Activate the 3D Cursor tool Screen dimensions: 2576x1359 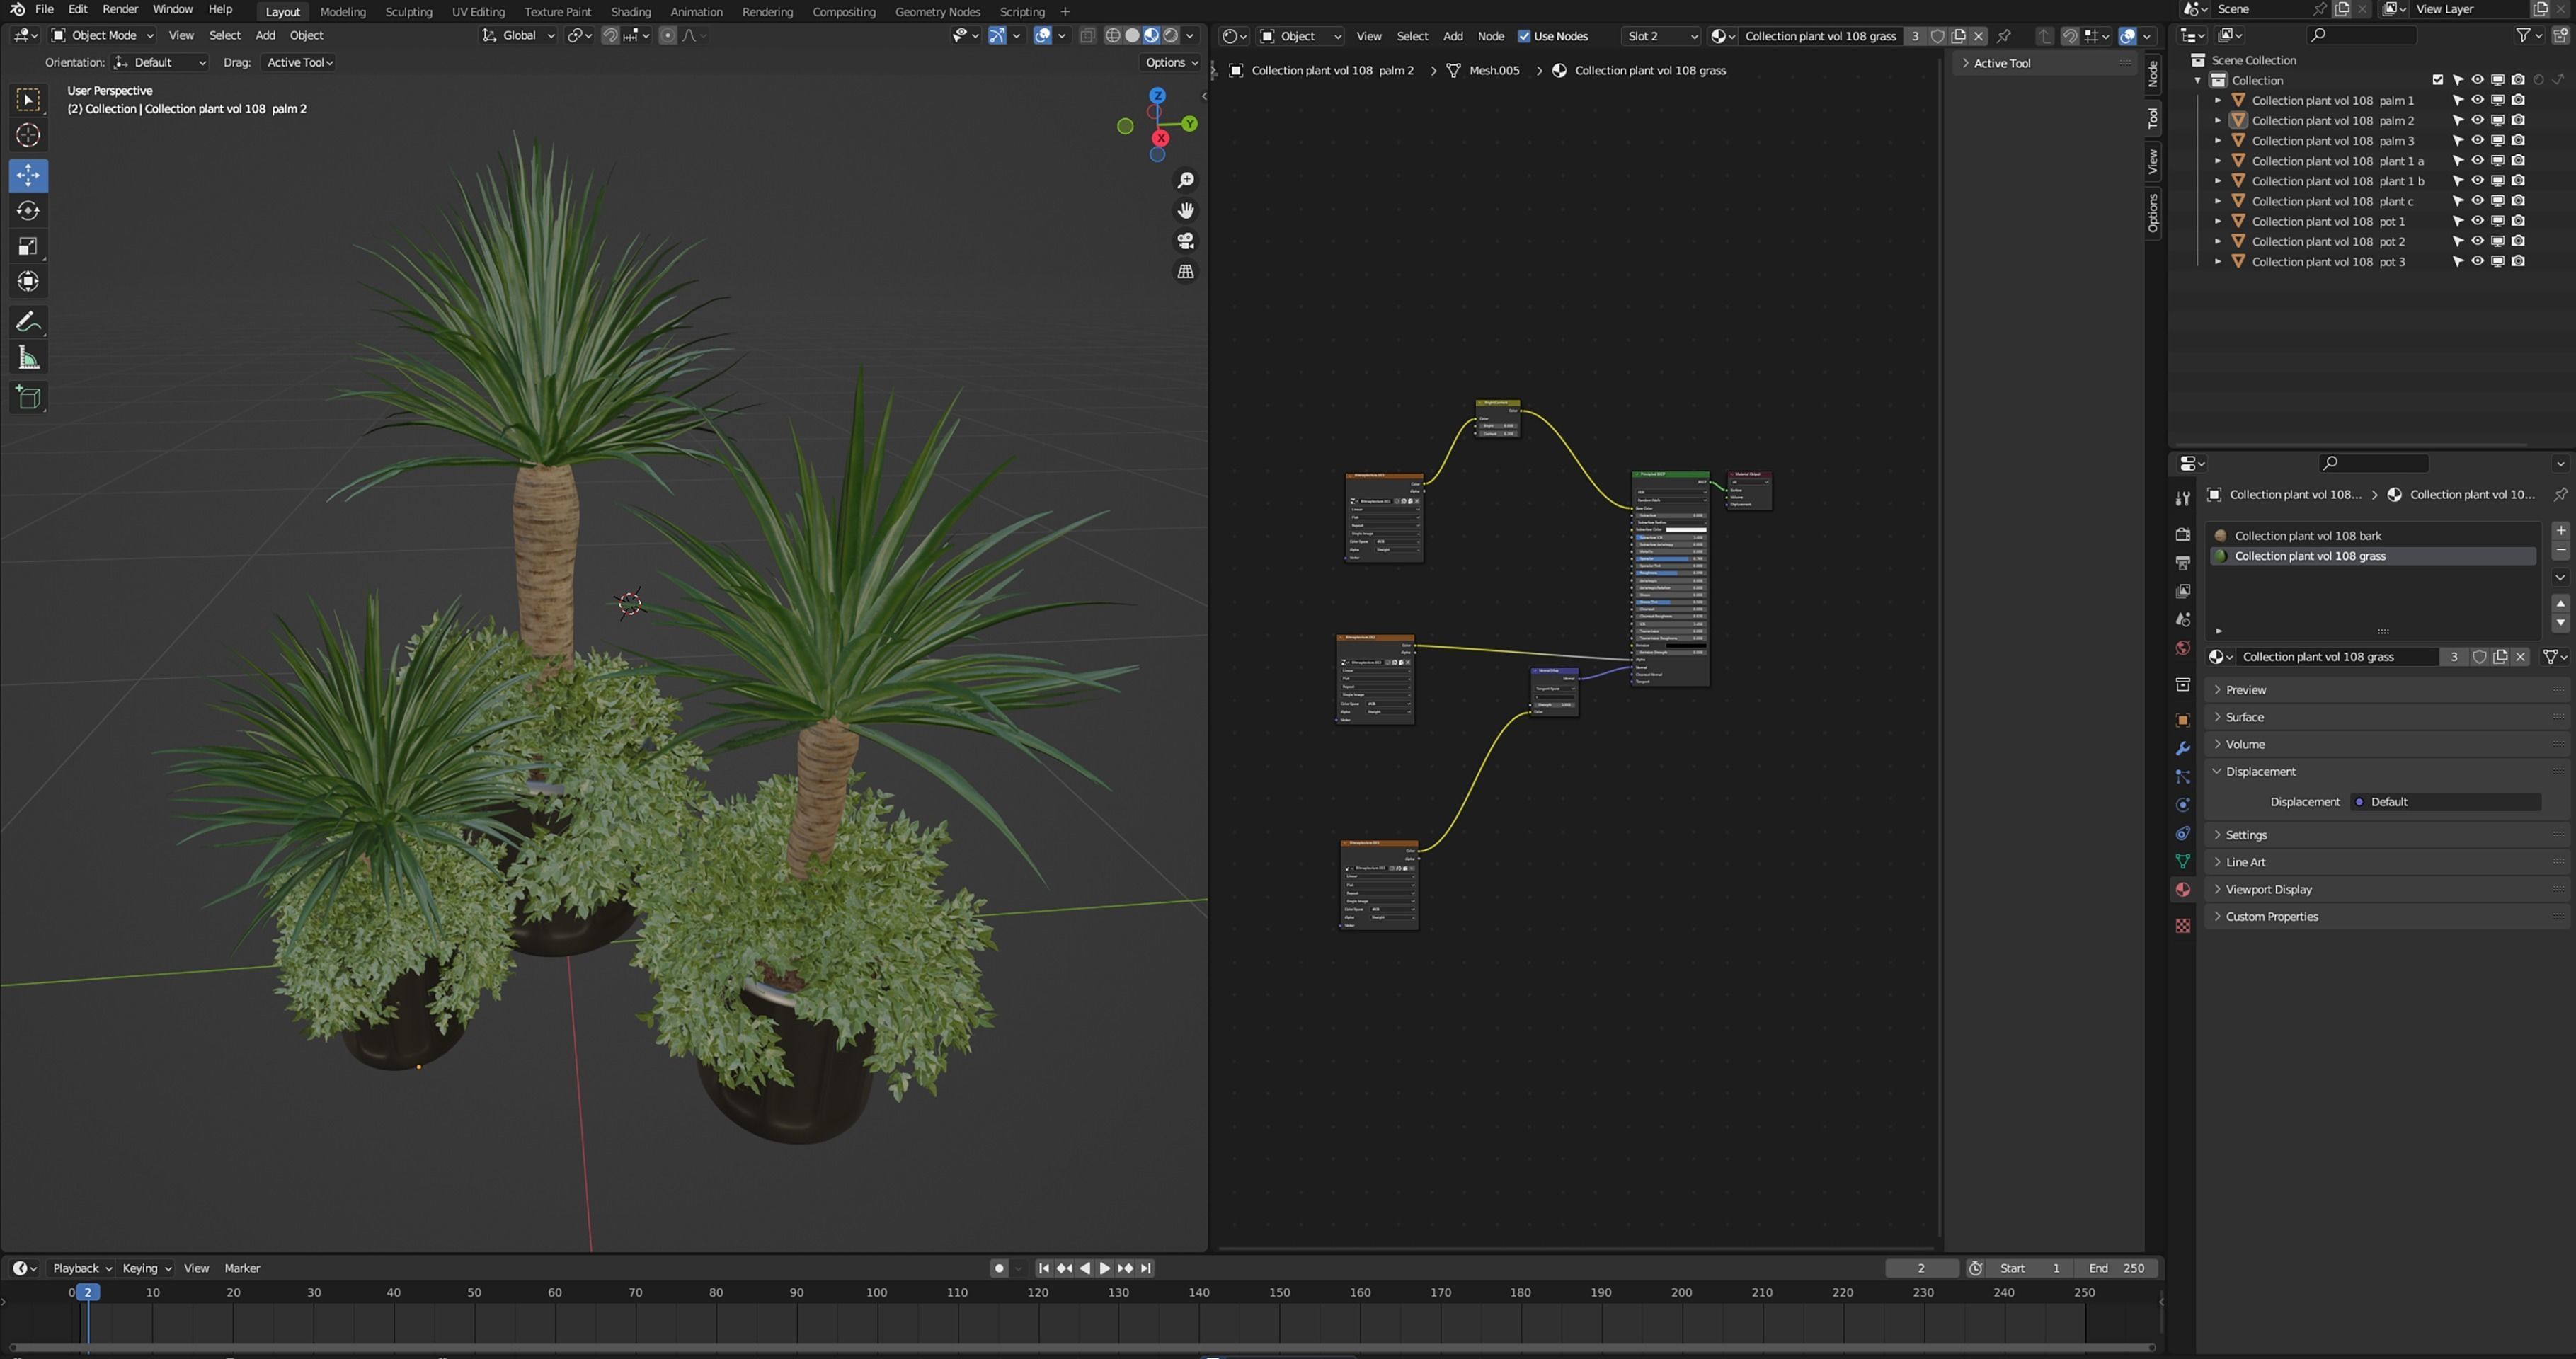click(28, 135)
